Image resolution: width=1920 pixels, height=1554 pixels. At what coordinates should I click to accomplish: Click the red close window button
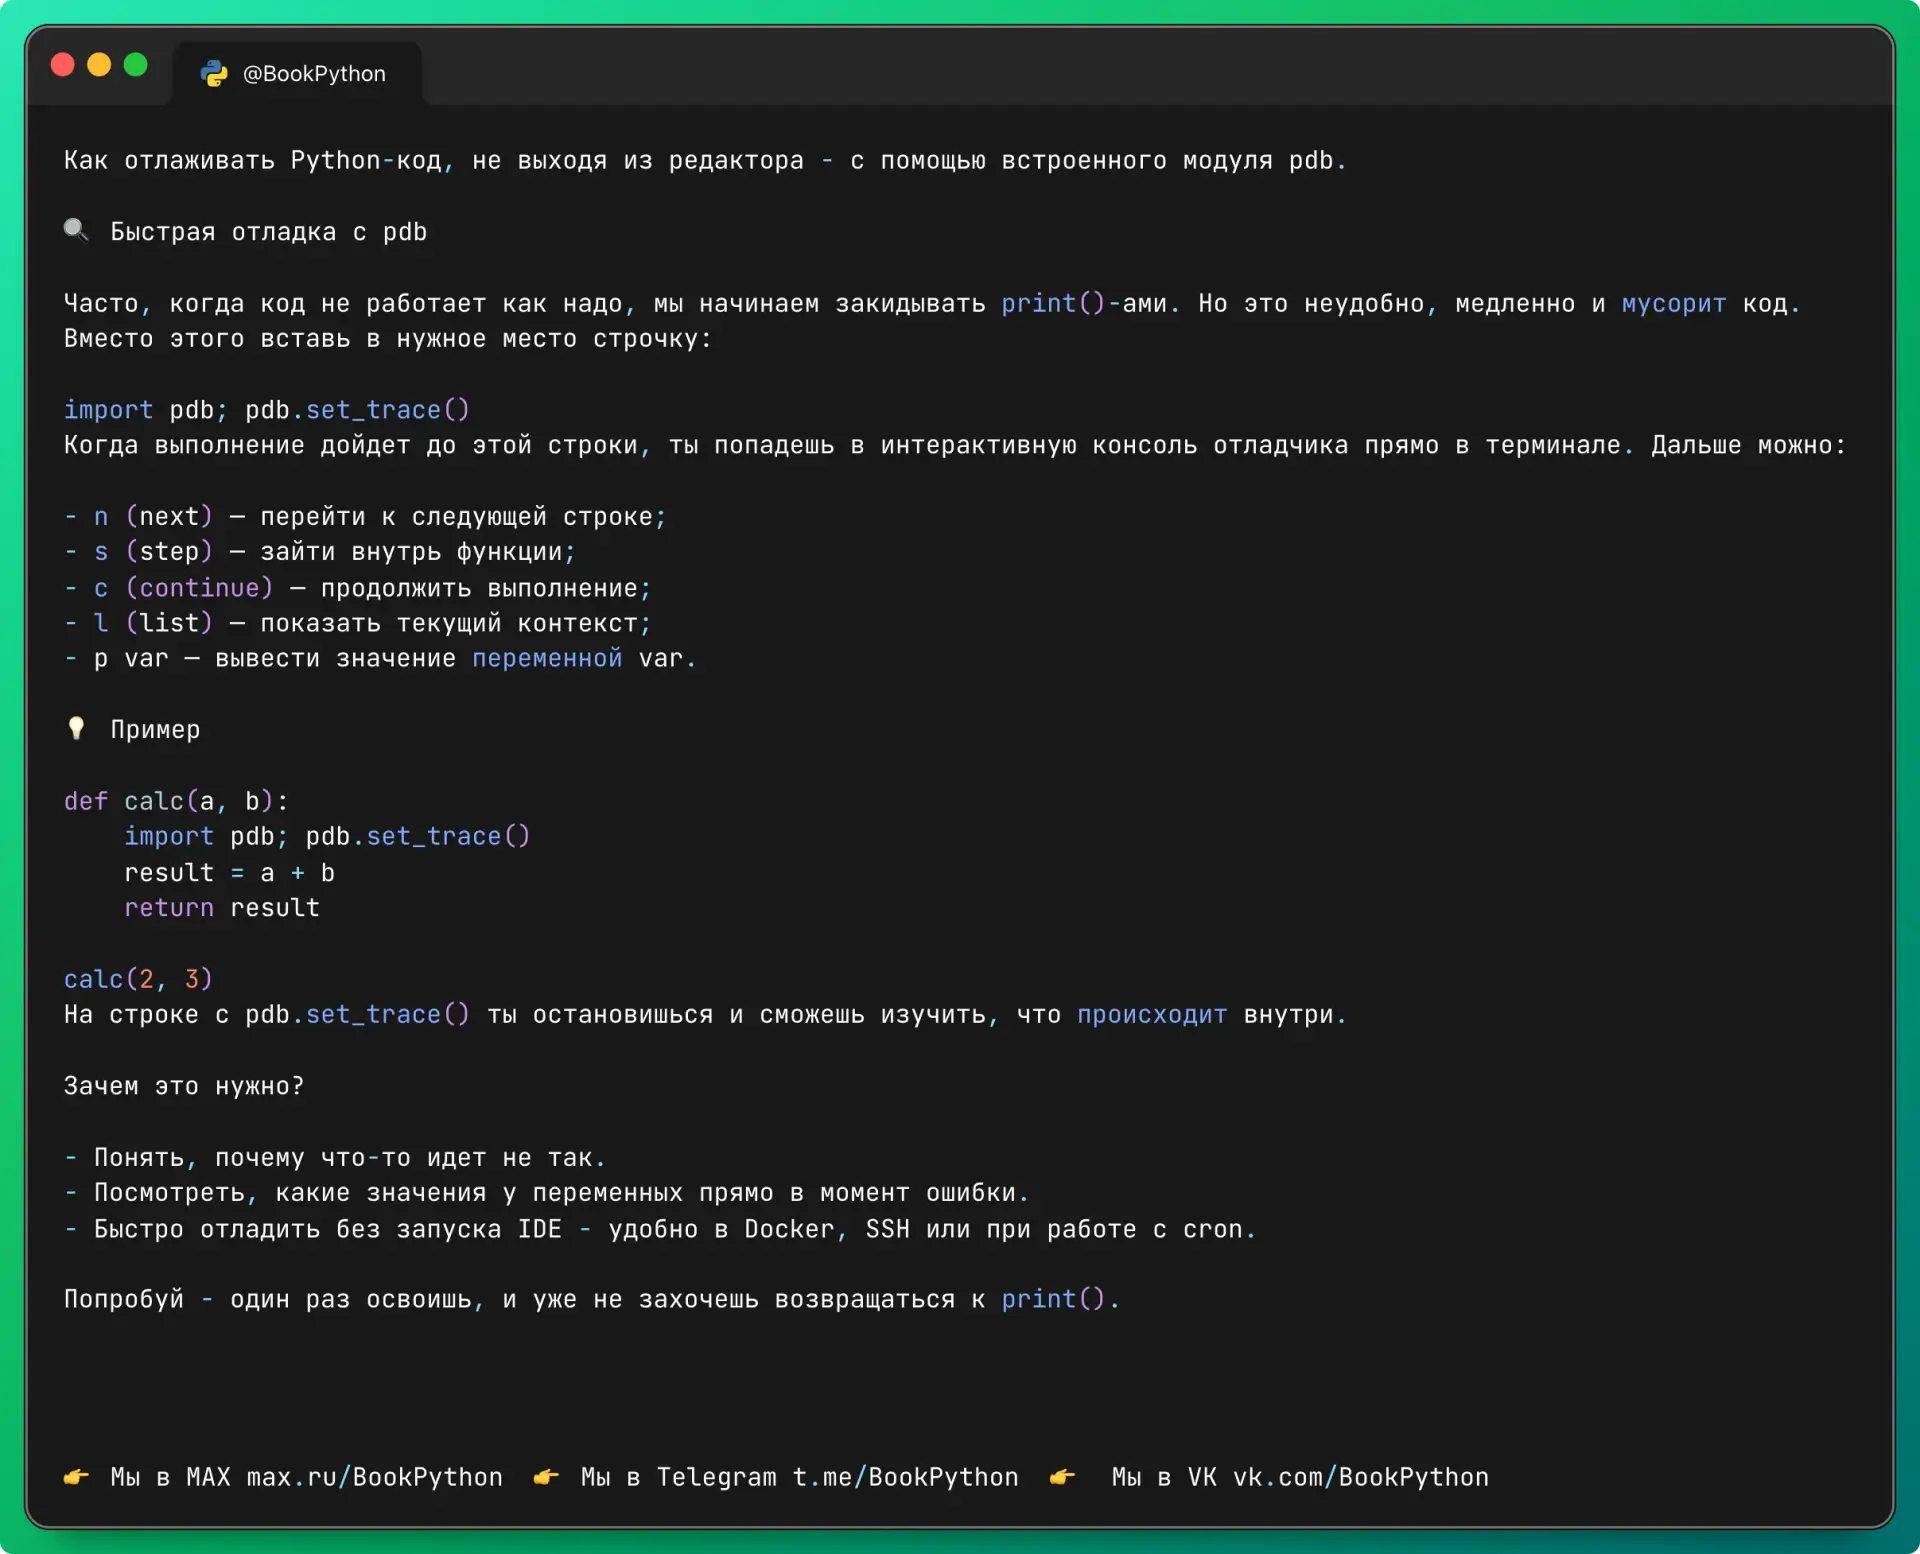tap(62, 65)
